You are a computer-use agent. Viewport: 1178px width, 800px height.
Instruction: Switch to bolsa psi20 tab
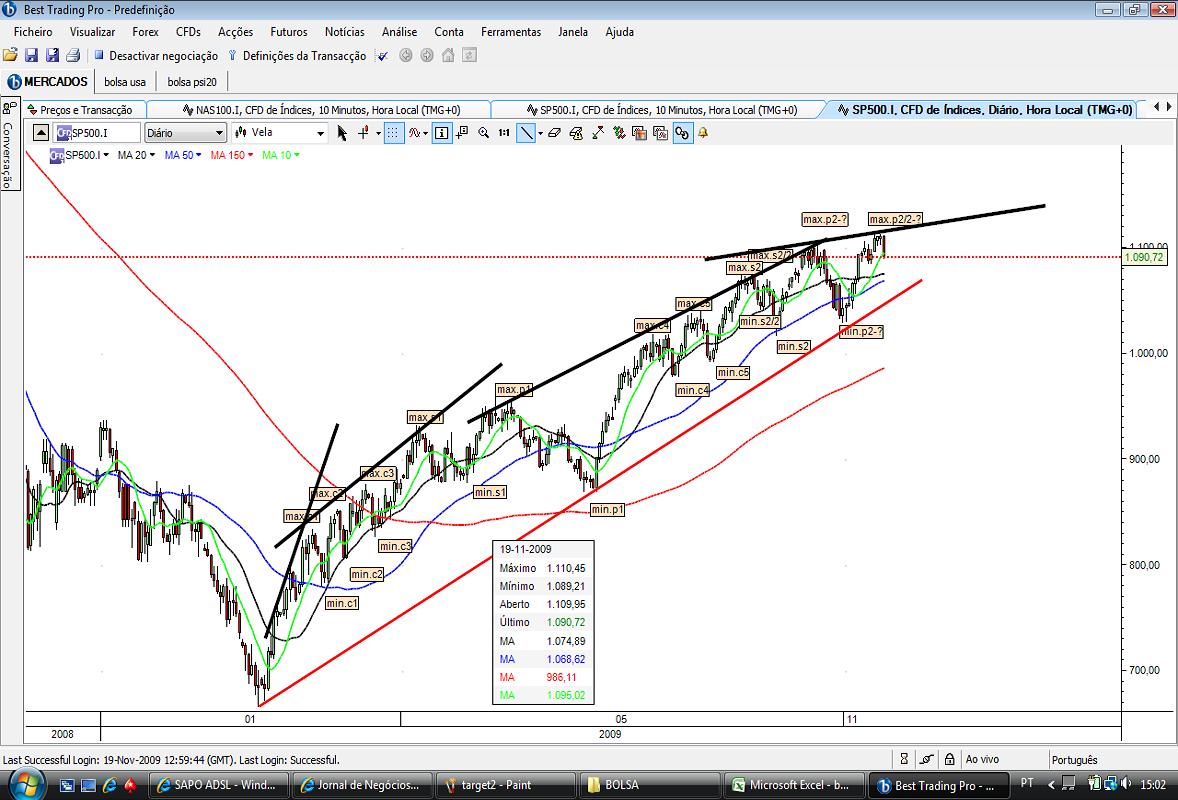click(192, 82)
